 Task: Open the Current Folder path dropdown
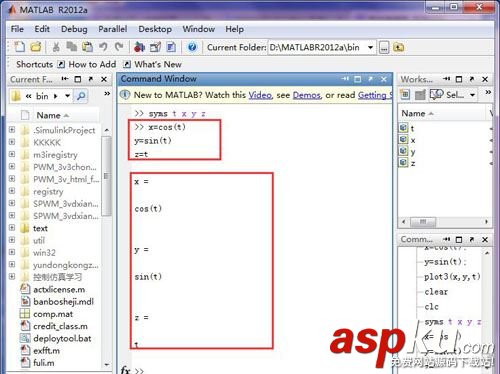370,47
